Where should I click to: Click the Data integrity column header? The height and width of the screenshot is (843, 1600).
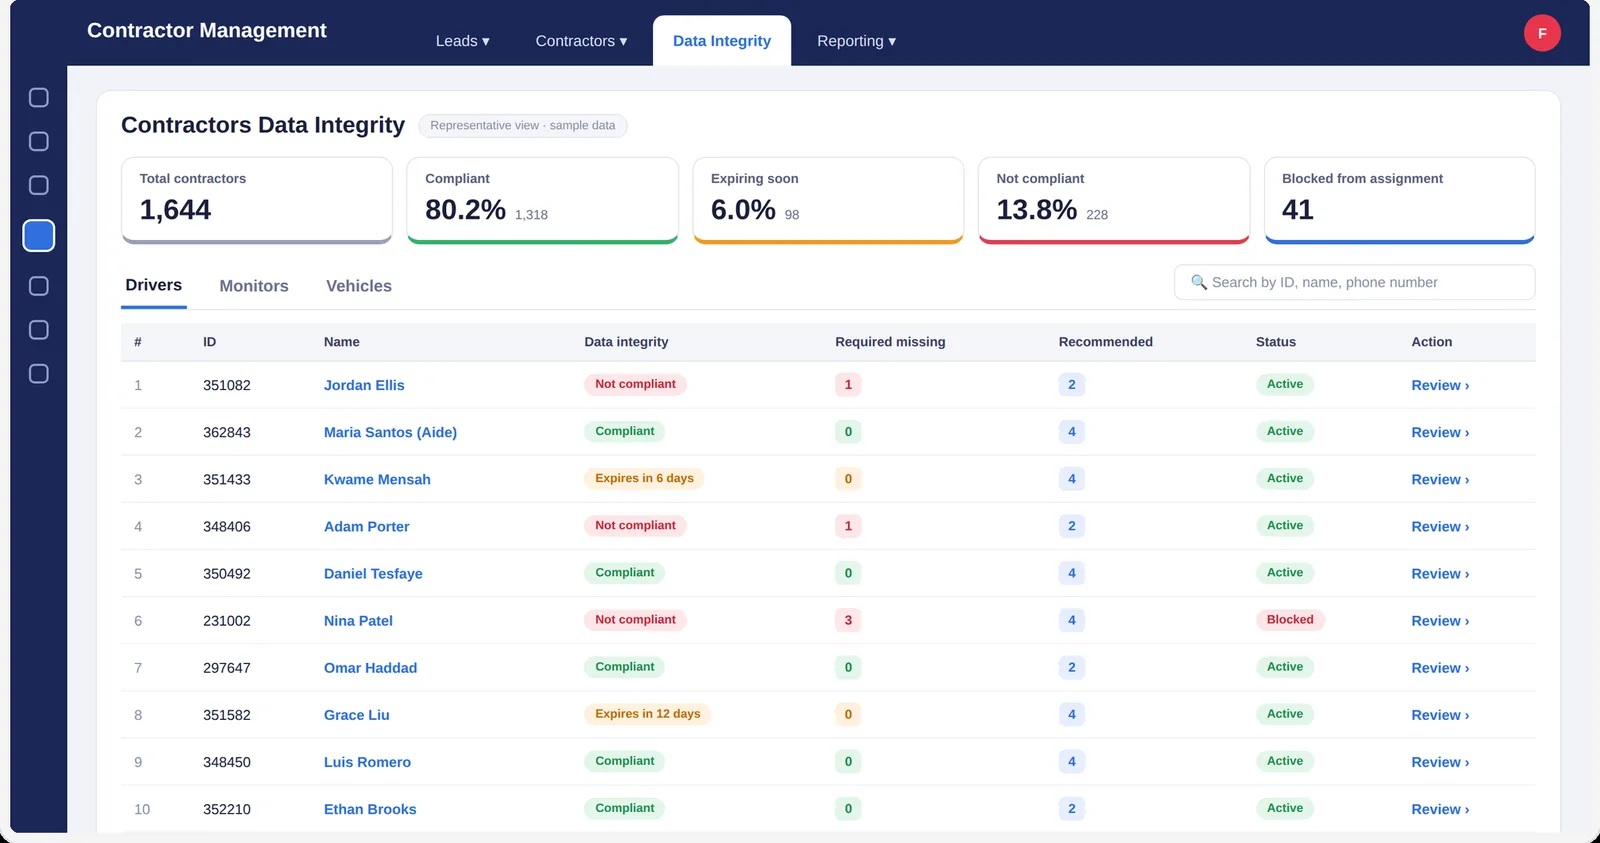tap(626, 342)
